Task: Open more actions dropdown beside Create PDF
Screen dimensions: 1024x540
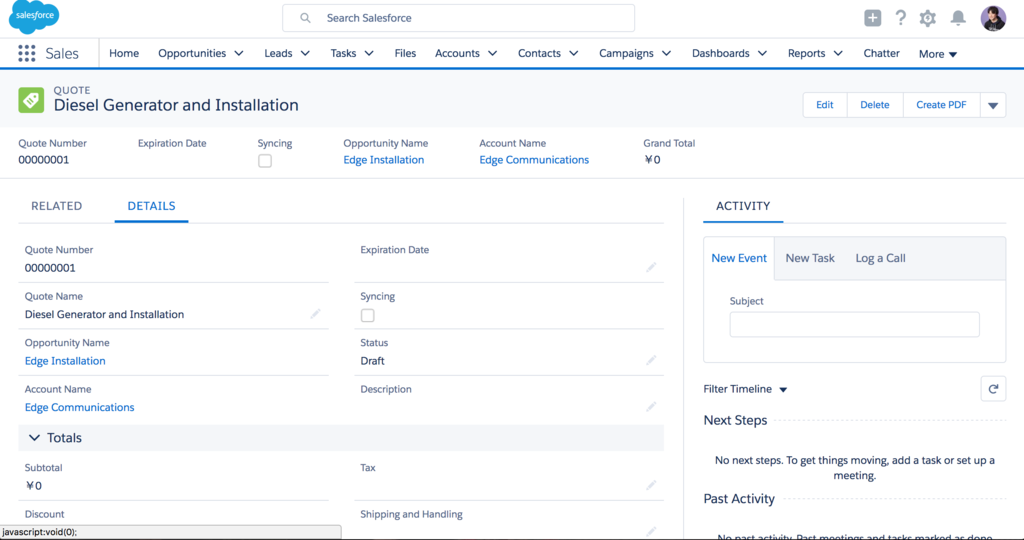Action: 993,105
